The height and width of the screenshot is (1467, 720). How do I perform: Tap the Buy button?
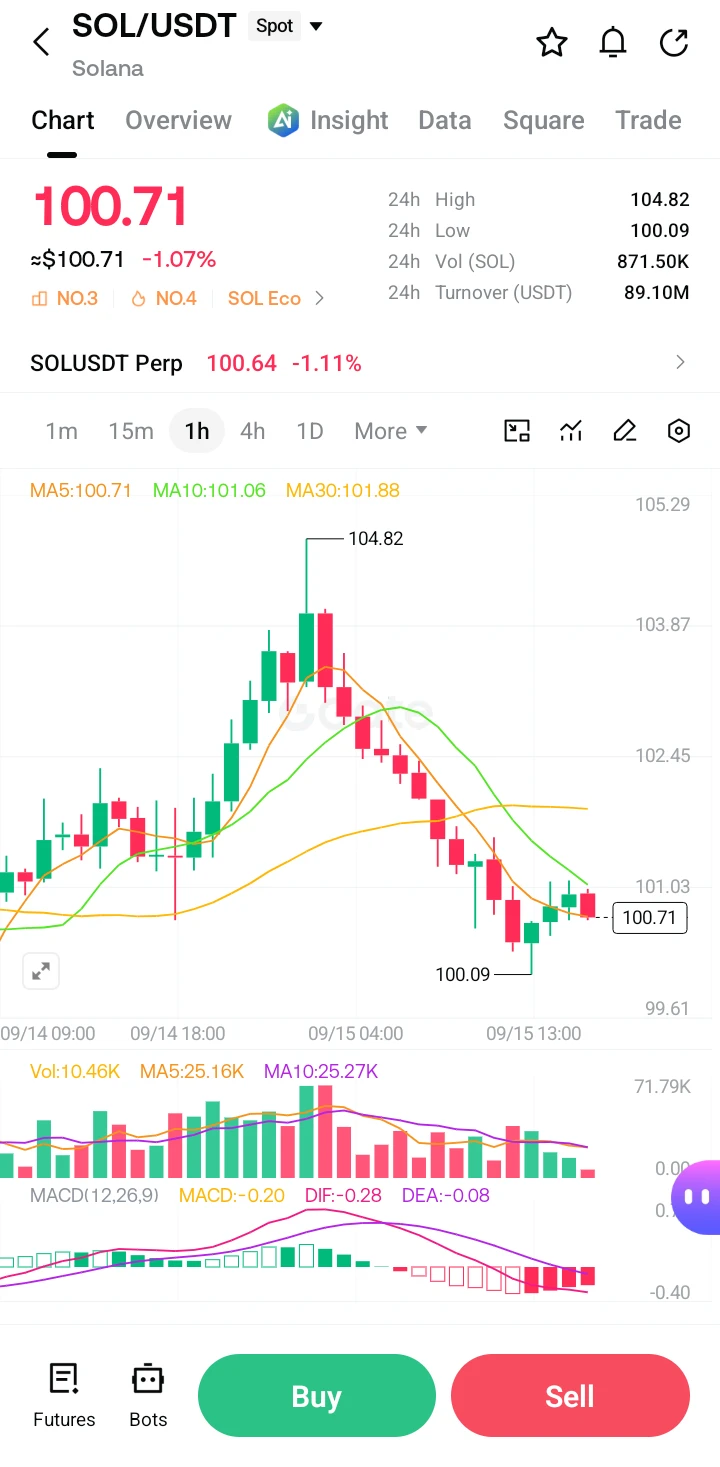(317, 1396)
